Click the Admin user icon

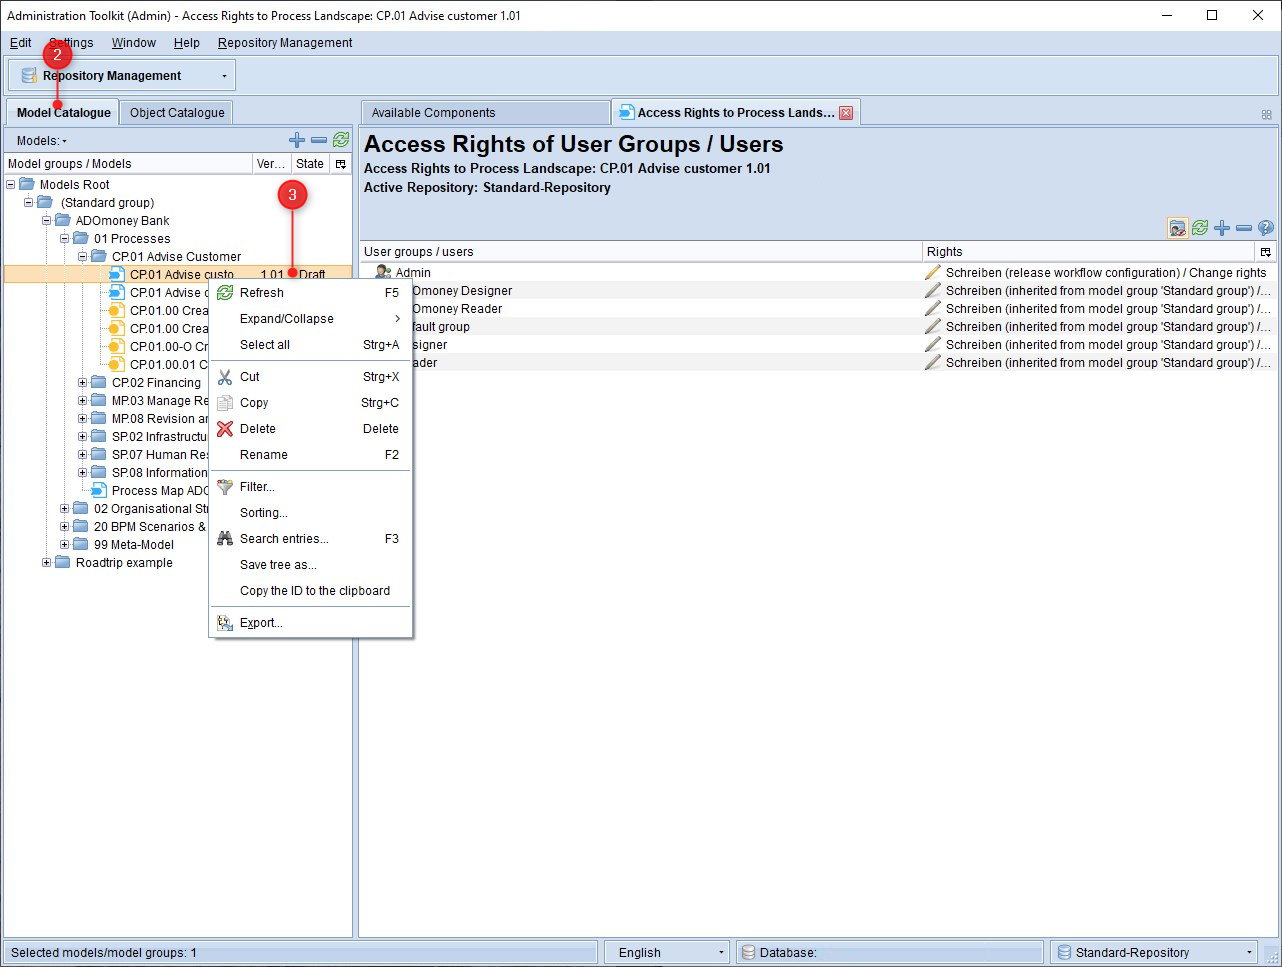[x=383, y=272]
